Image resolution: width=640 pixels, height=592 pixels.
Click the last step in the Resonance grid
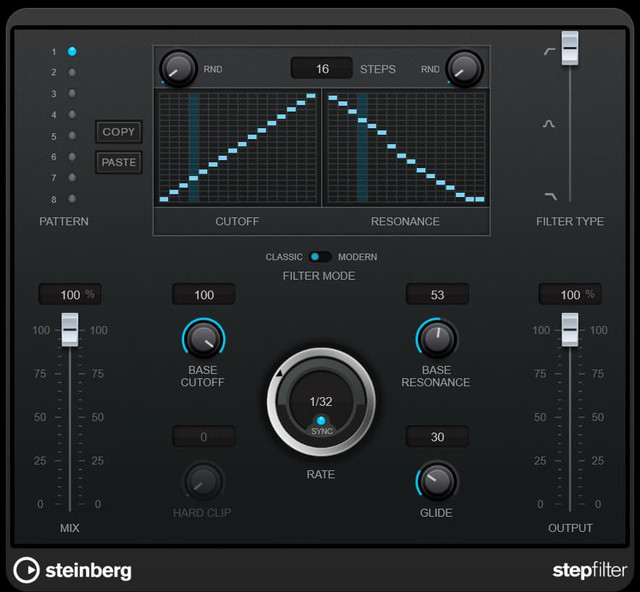coord(480,199)
